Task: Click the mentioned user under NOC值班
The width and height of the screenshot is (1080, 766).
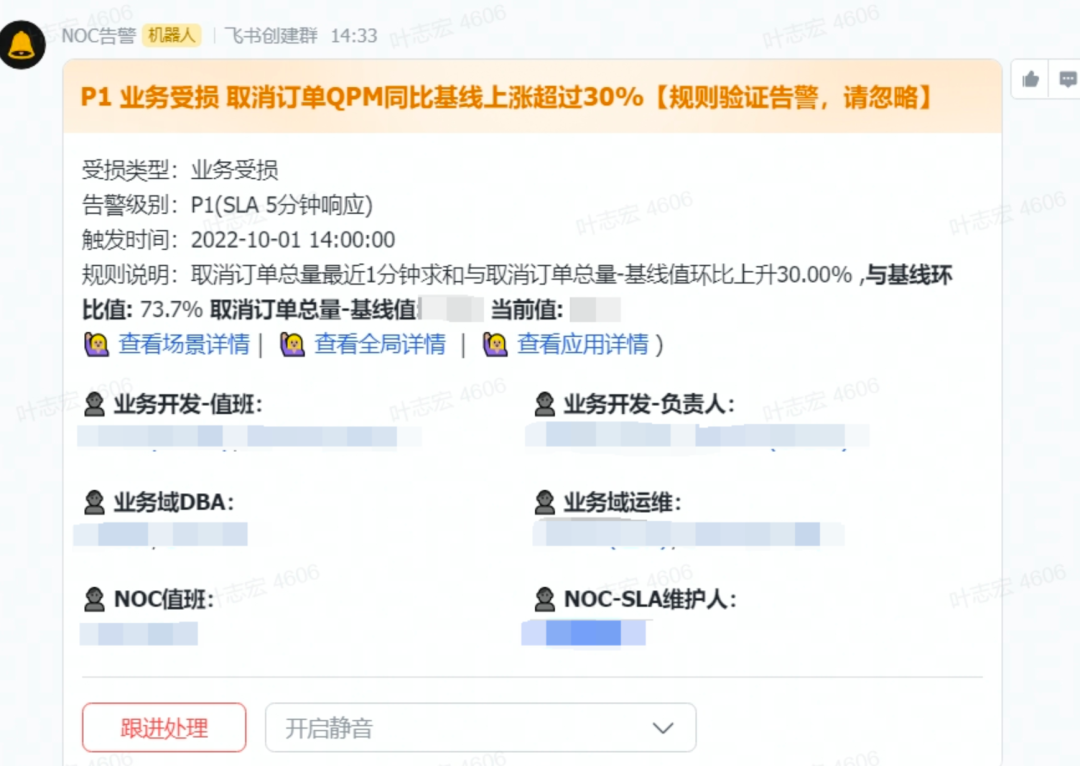Action: click(139, 633)
